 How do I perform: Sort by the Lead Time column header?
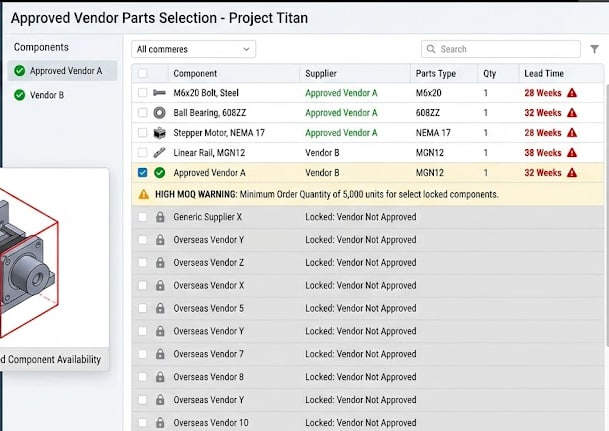point(543,73)
